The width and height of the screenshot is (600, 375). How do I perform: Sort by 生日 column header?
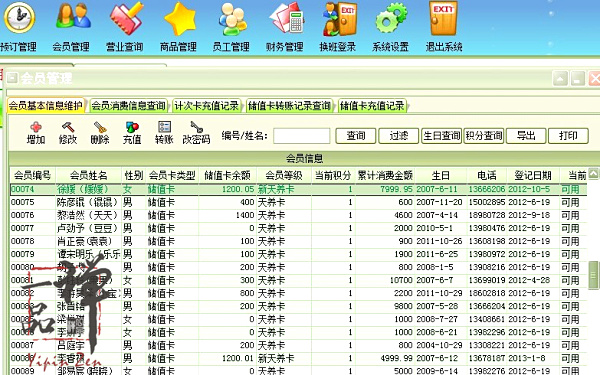(x=440, y=176)
